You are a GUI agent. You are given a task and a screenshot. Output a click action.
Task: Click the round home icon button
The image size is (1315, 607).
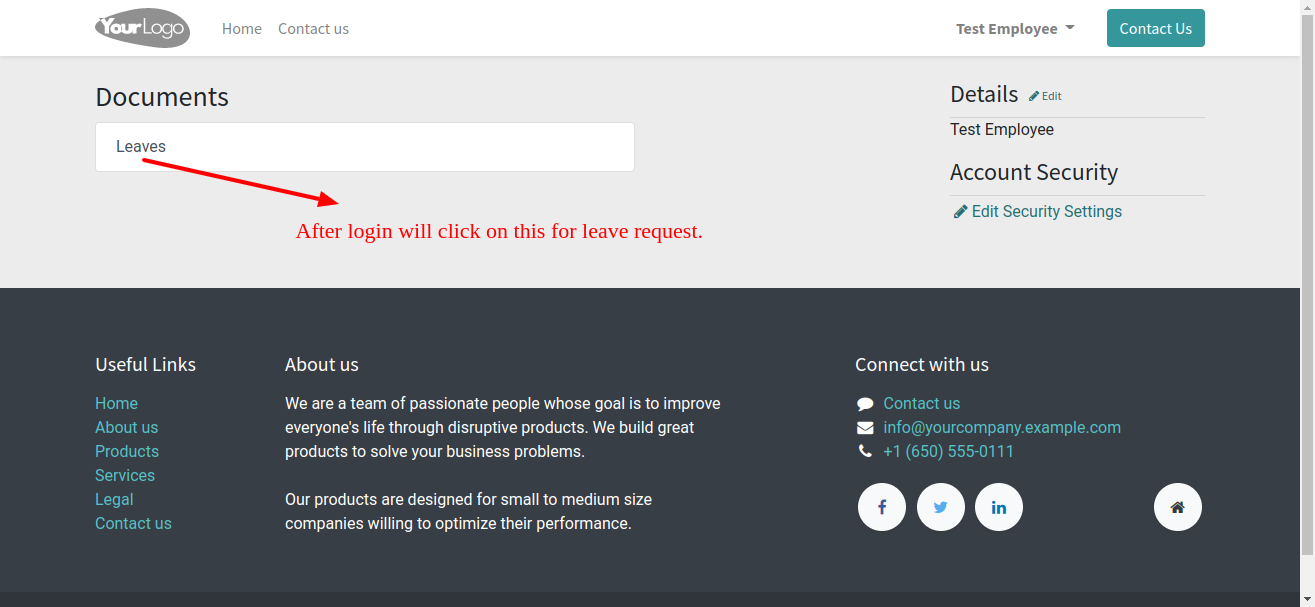[1178, 507]
